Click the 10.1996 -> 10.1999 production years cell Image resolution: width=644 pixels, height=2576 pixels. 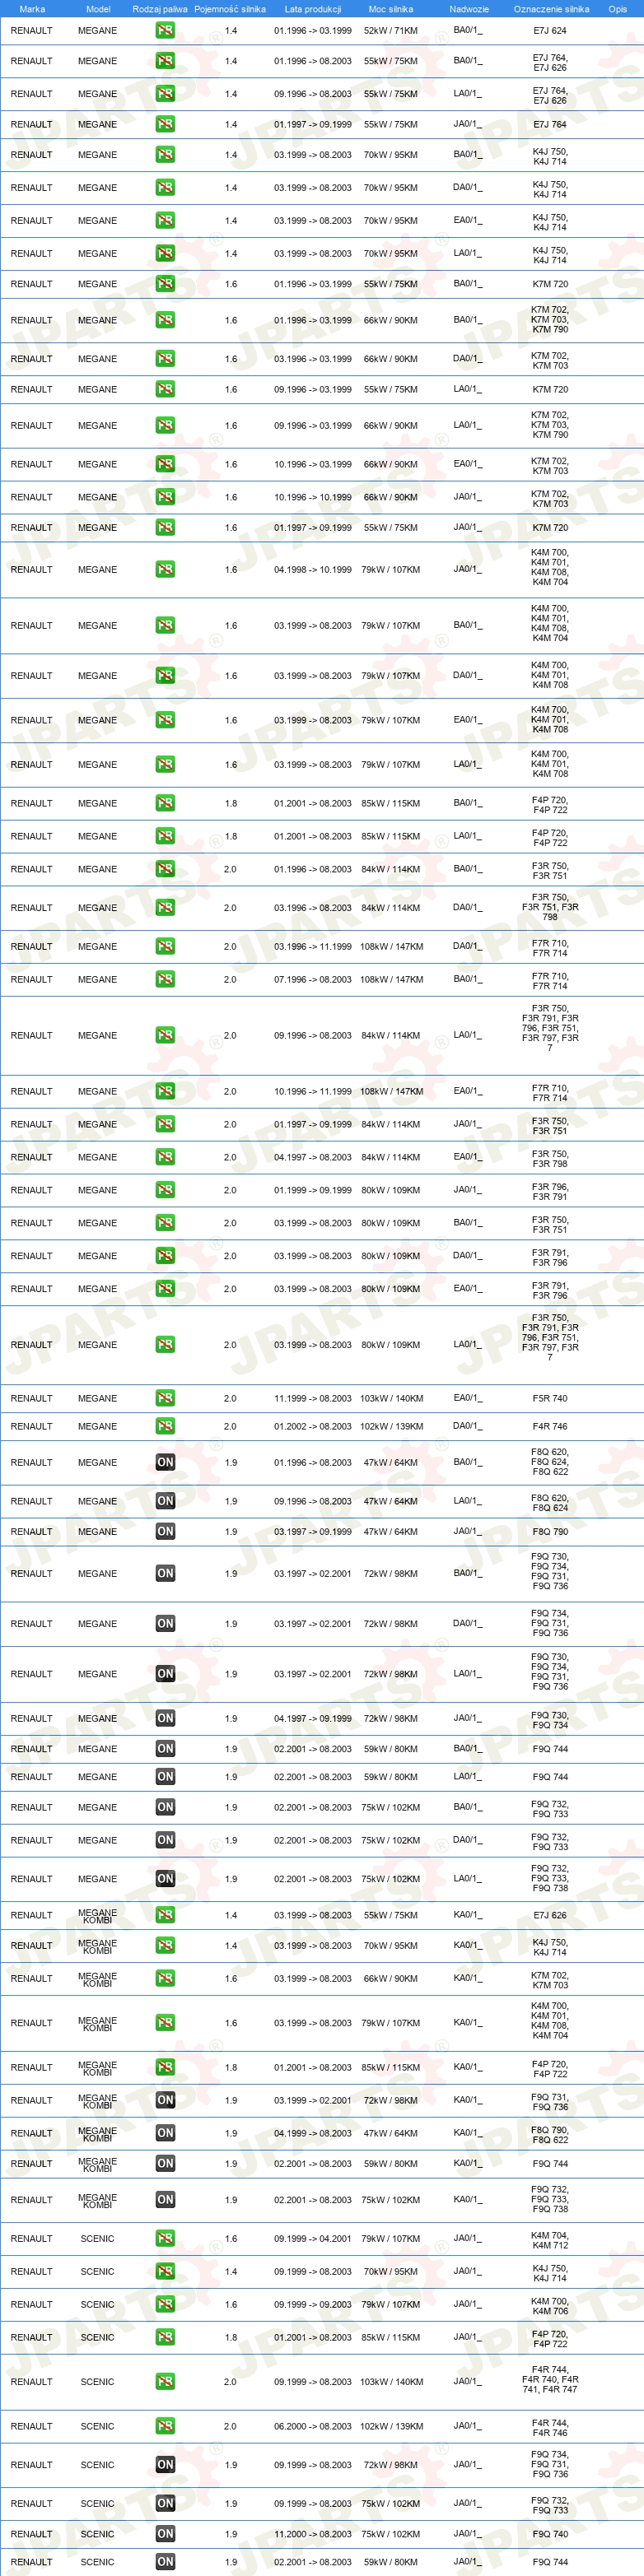point(313,497)
